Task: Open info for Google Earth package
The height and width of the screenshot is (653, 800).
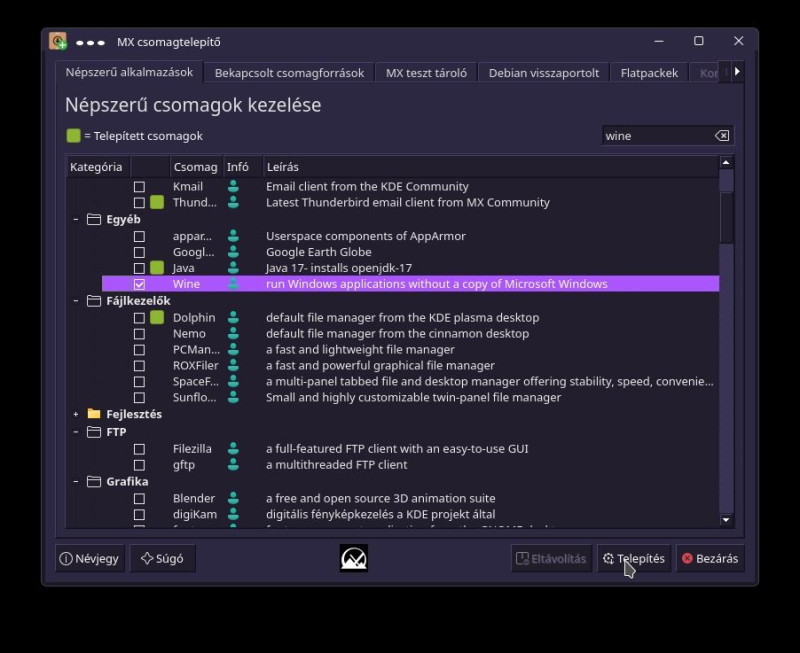Action: click(x=233, y=252)
